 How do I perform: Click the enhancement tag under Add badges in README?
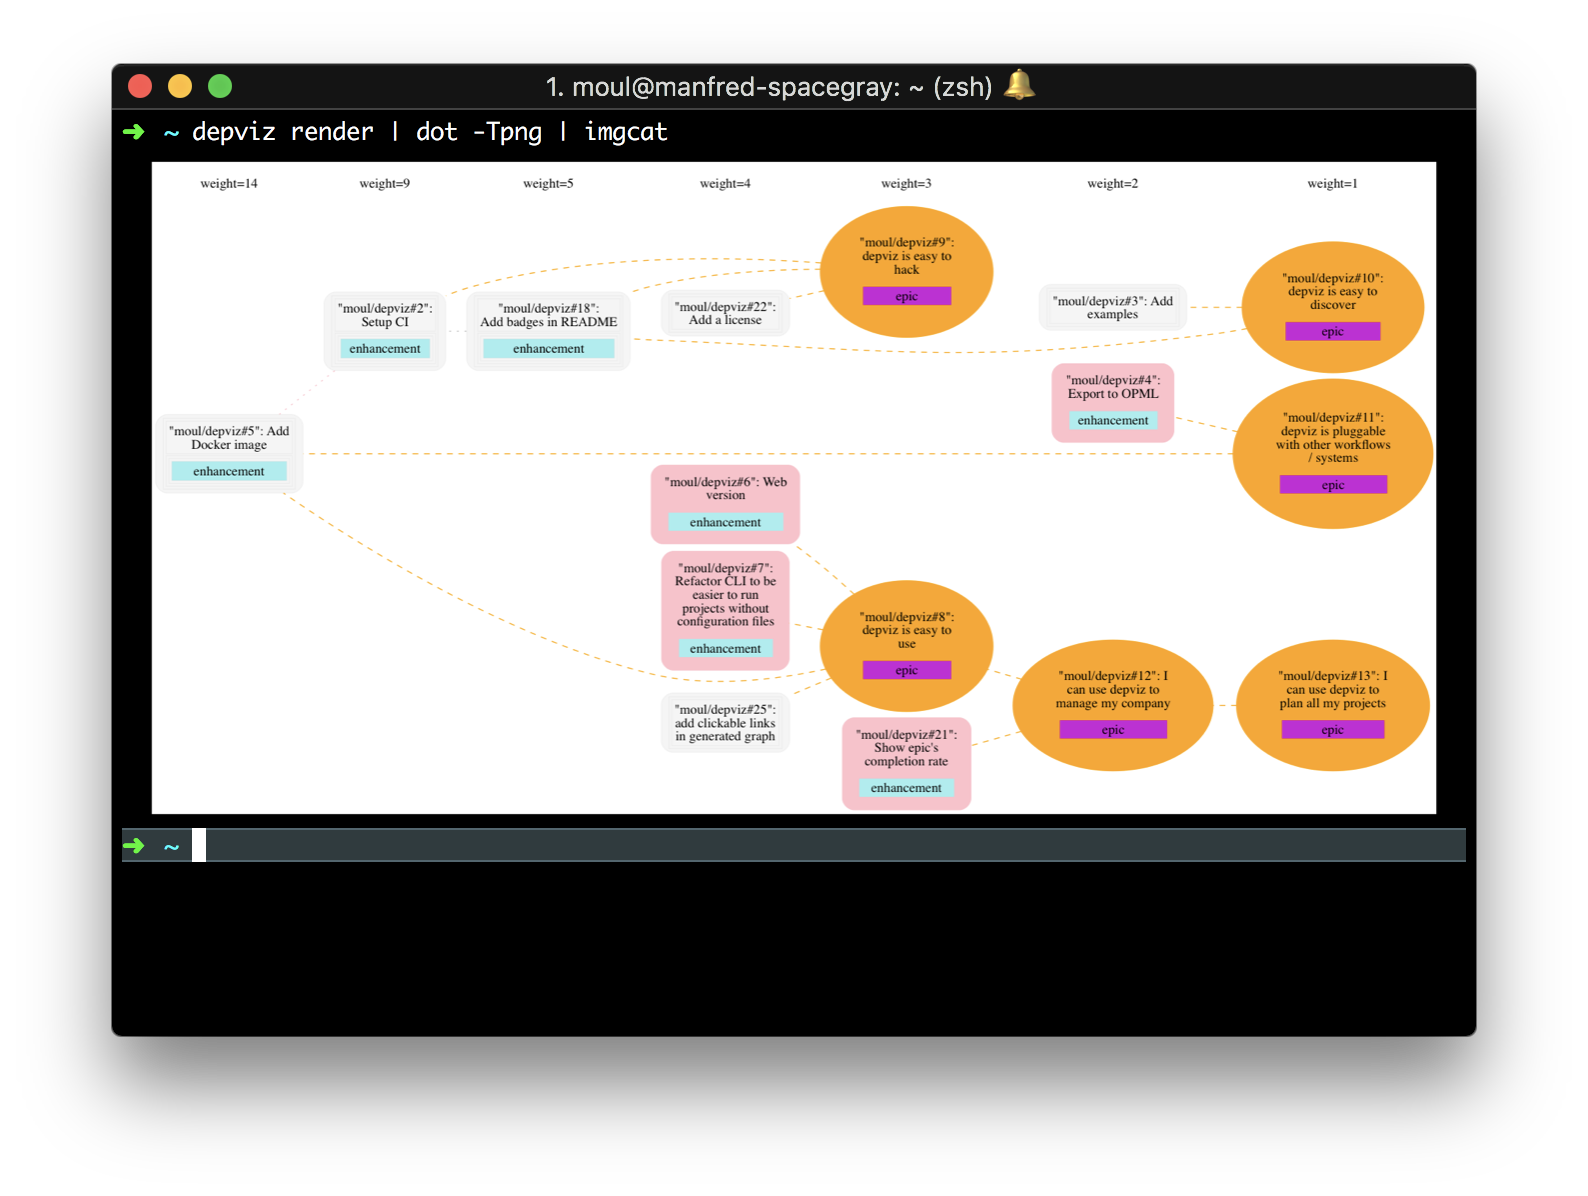[549, 348]
